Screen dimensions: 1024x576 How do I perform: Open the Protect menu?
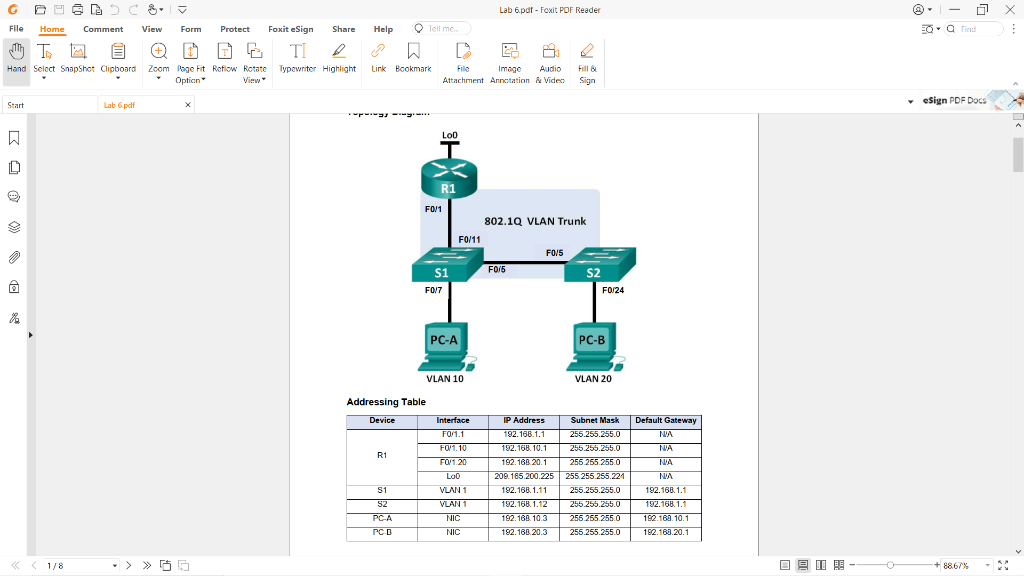tap(235, 29)
